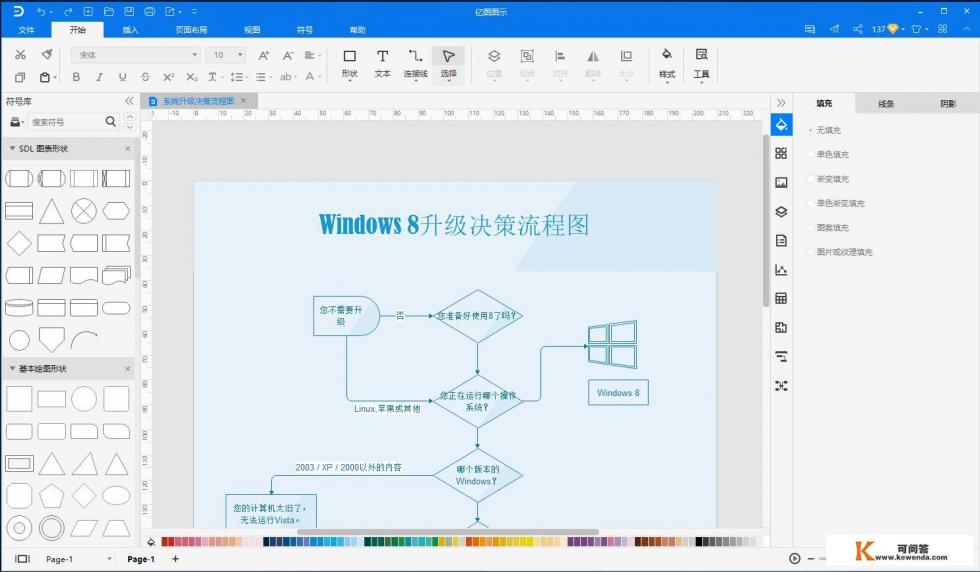Select the 图案填充 fill option
The image size is (980, 572).
pos(828,228)
